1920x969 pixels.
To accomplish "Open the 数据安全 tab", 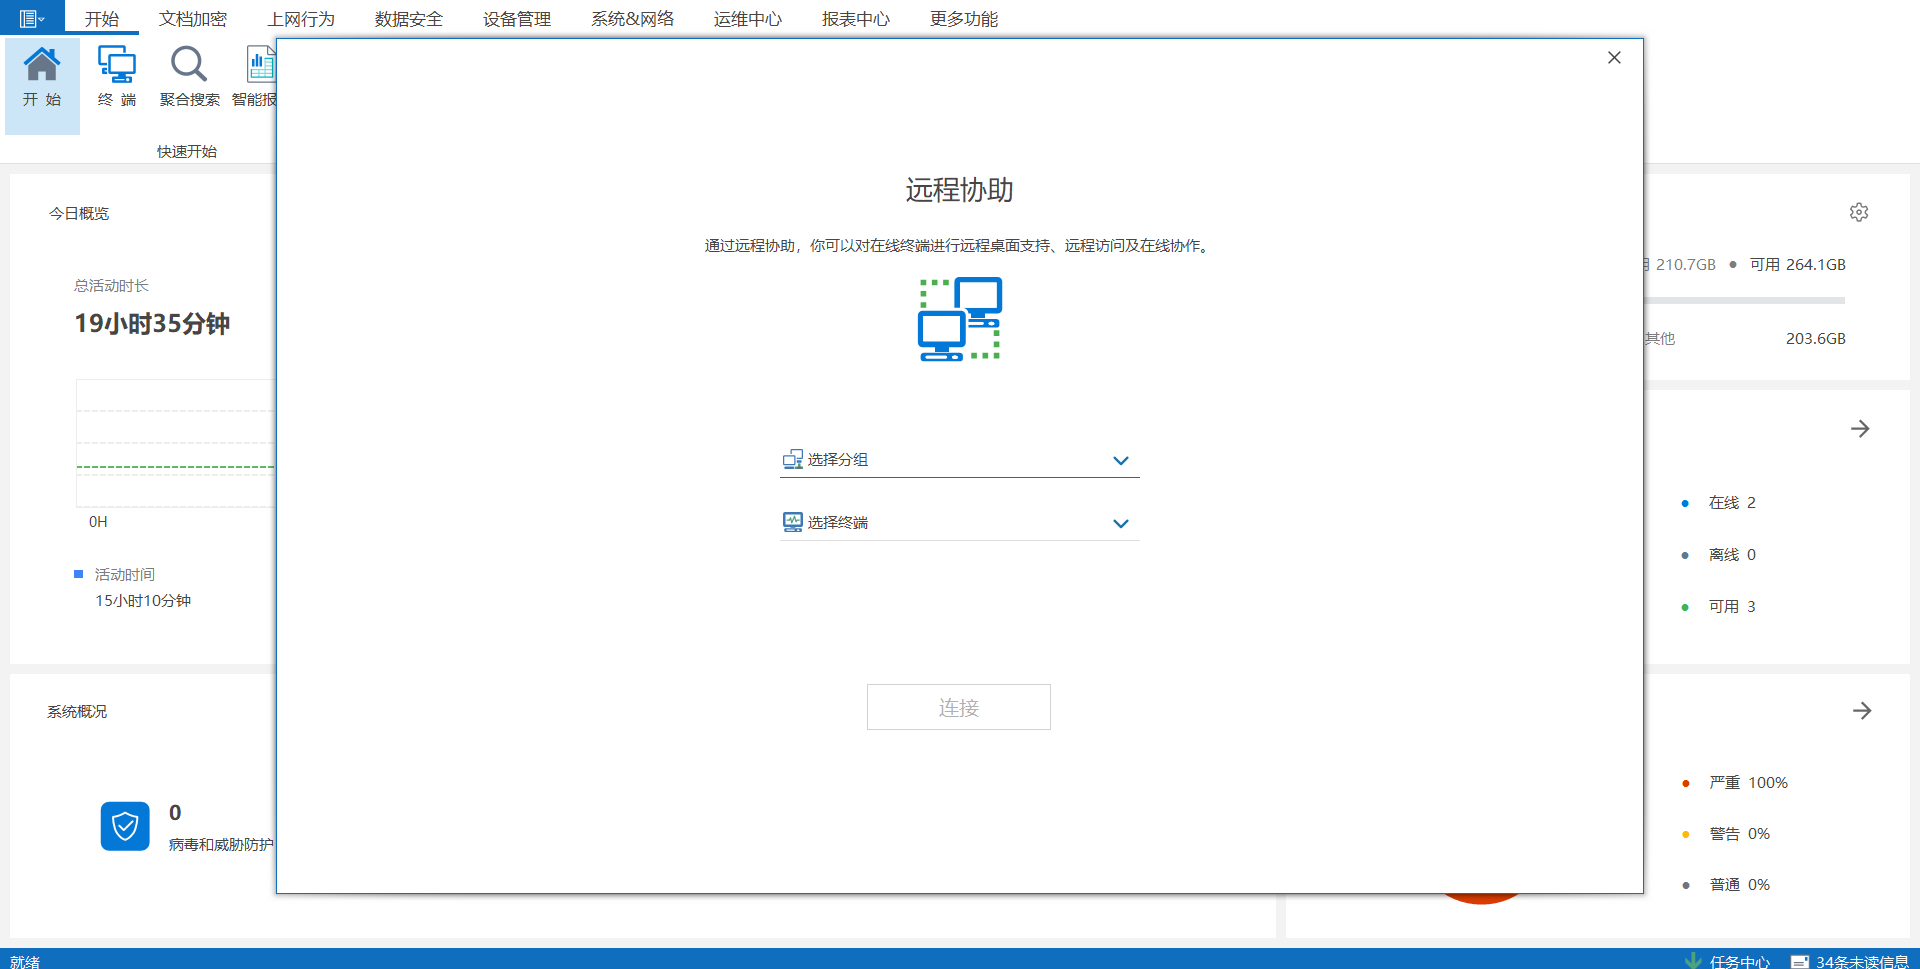I will point(408,19).
